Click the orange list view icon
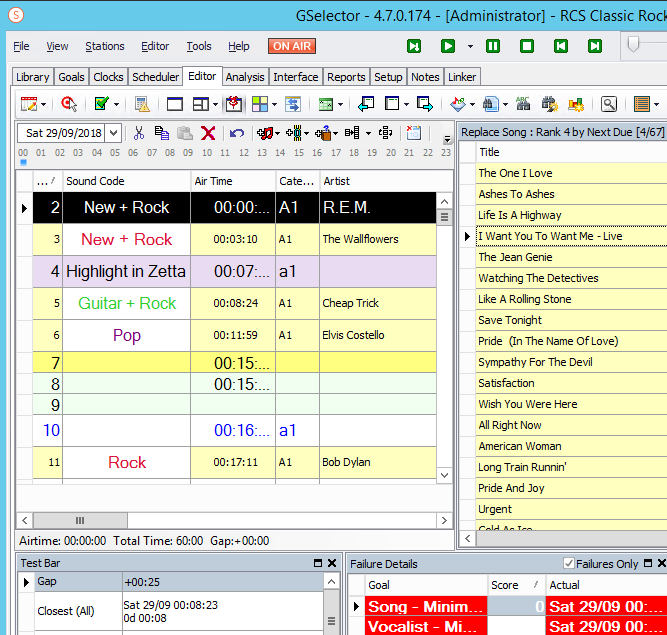Viewport: 667px width, 635px height. click(x=641, y=104)
